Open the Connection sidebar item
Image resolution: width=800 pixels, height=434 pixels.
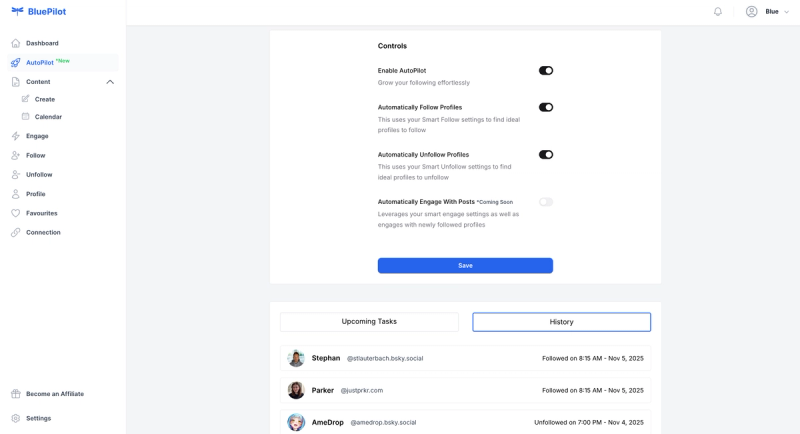[43, 233]
